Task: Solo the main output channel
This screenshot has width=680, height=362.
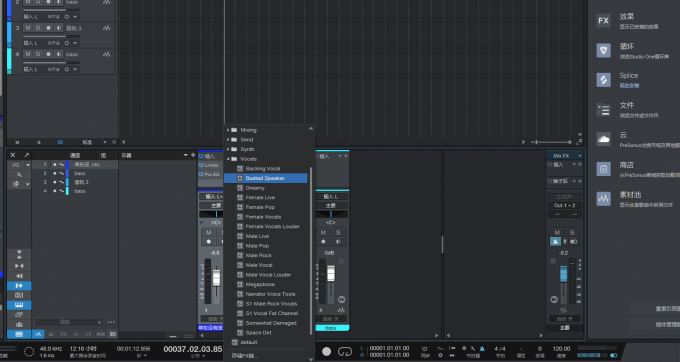Action: (x=572, y=232)
